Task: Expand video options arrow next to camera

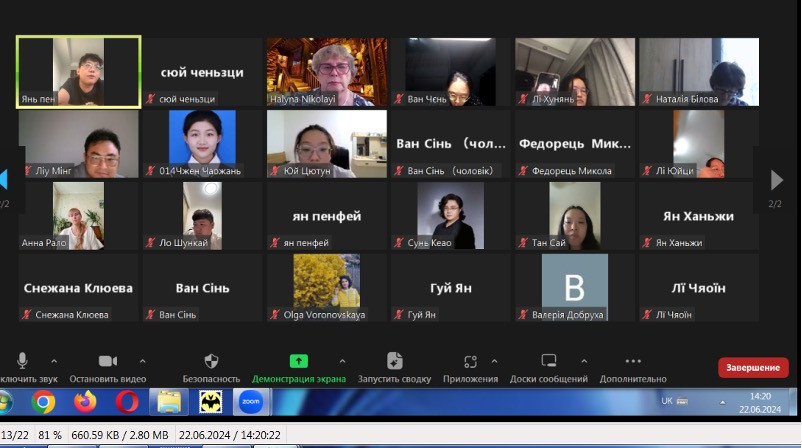Action: pyautogui.click(x=143, y=362)
